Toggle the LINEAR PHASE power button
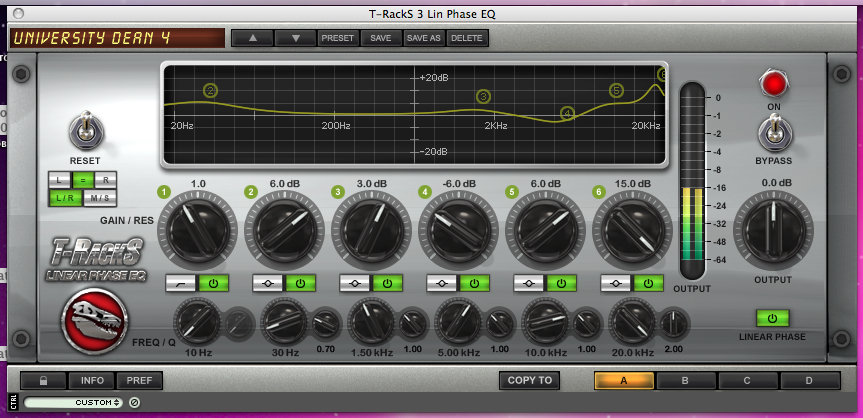 [772, 318]
